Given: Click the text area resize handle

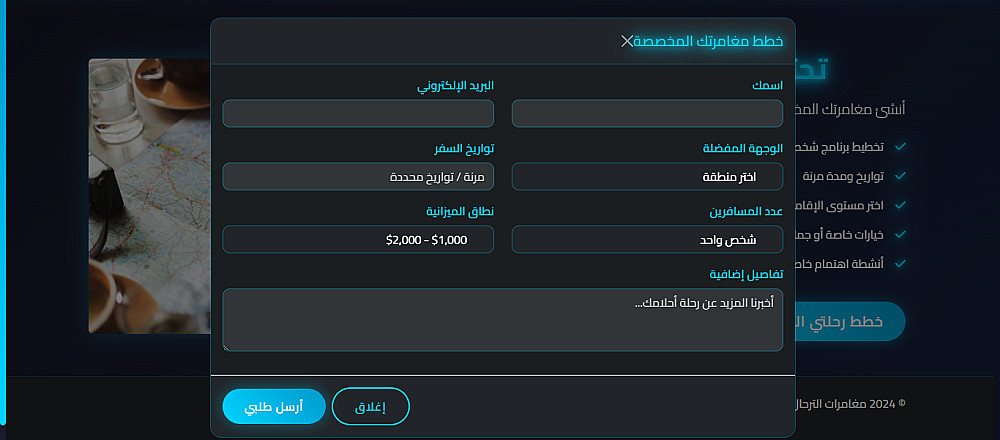Looking at the screenshot, I should point(227,347).
